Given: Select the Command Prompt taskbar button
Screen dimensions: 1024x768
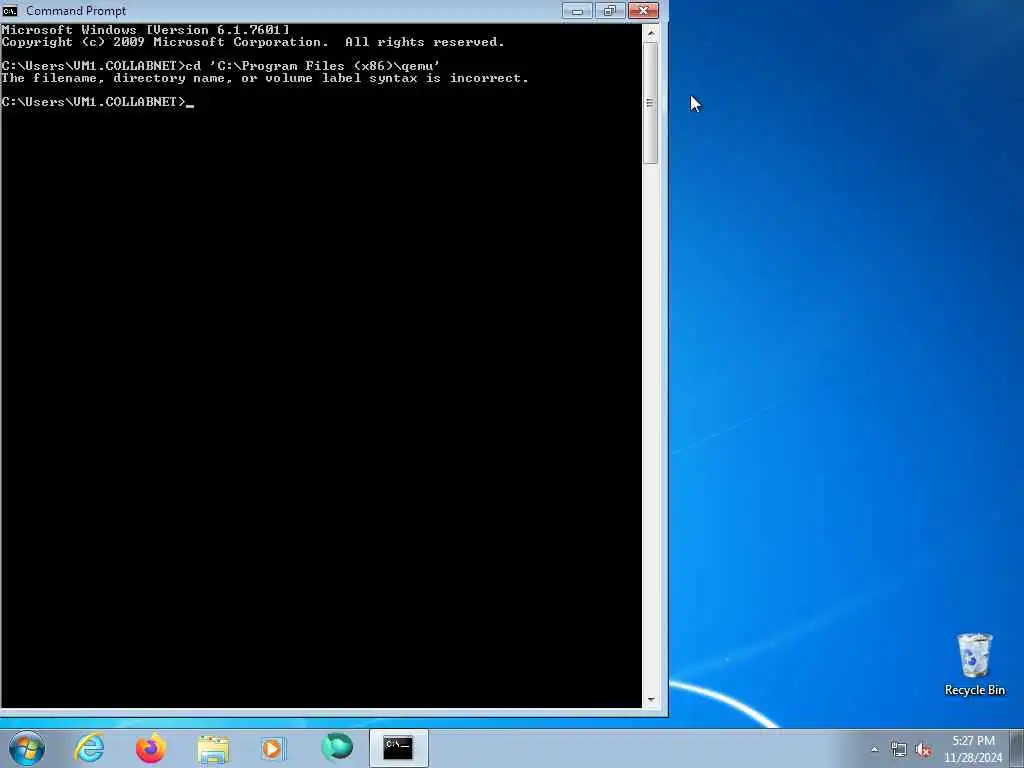Looking at the screenshot, I should point(398,748).
